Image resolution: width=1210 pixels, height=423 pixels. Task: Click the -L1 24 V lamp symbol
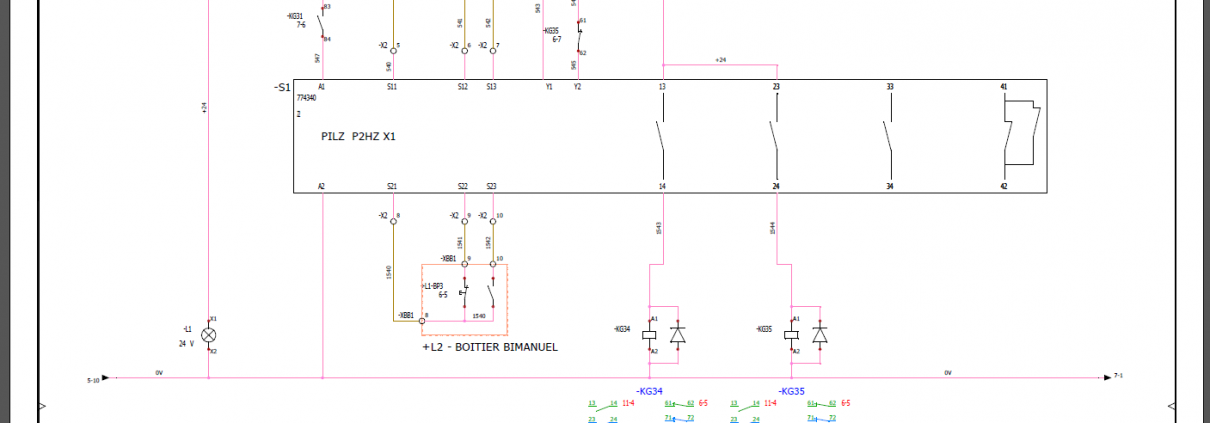[209, 335]
